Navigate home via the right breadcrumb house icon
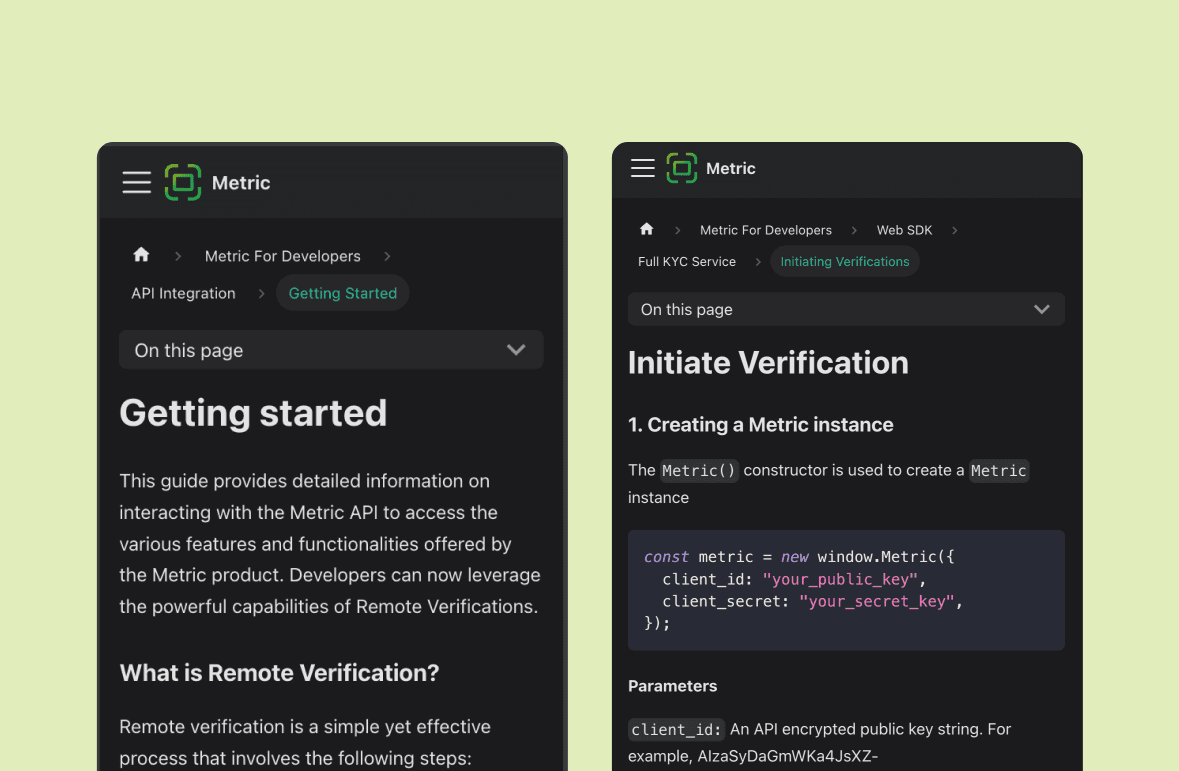Screen dimensions: 1179x771 coord(647,229)
